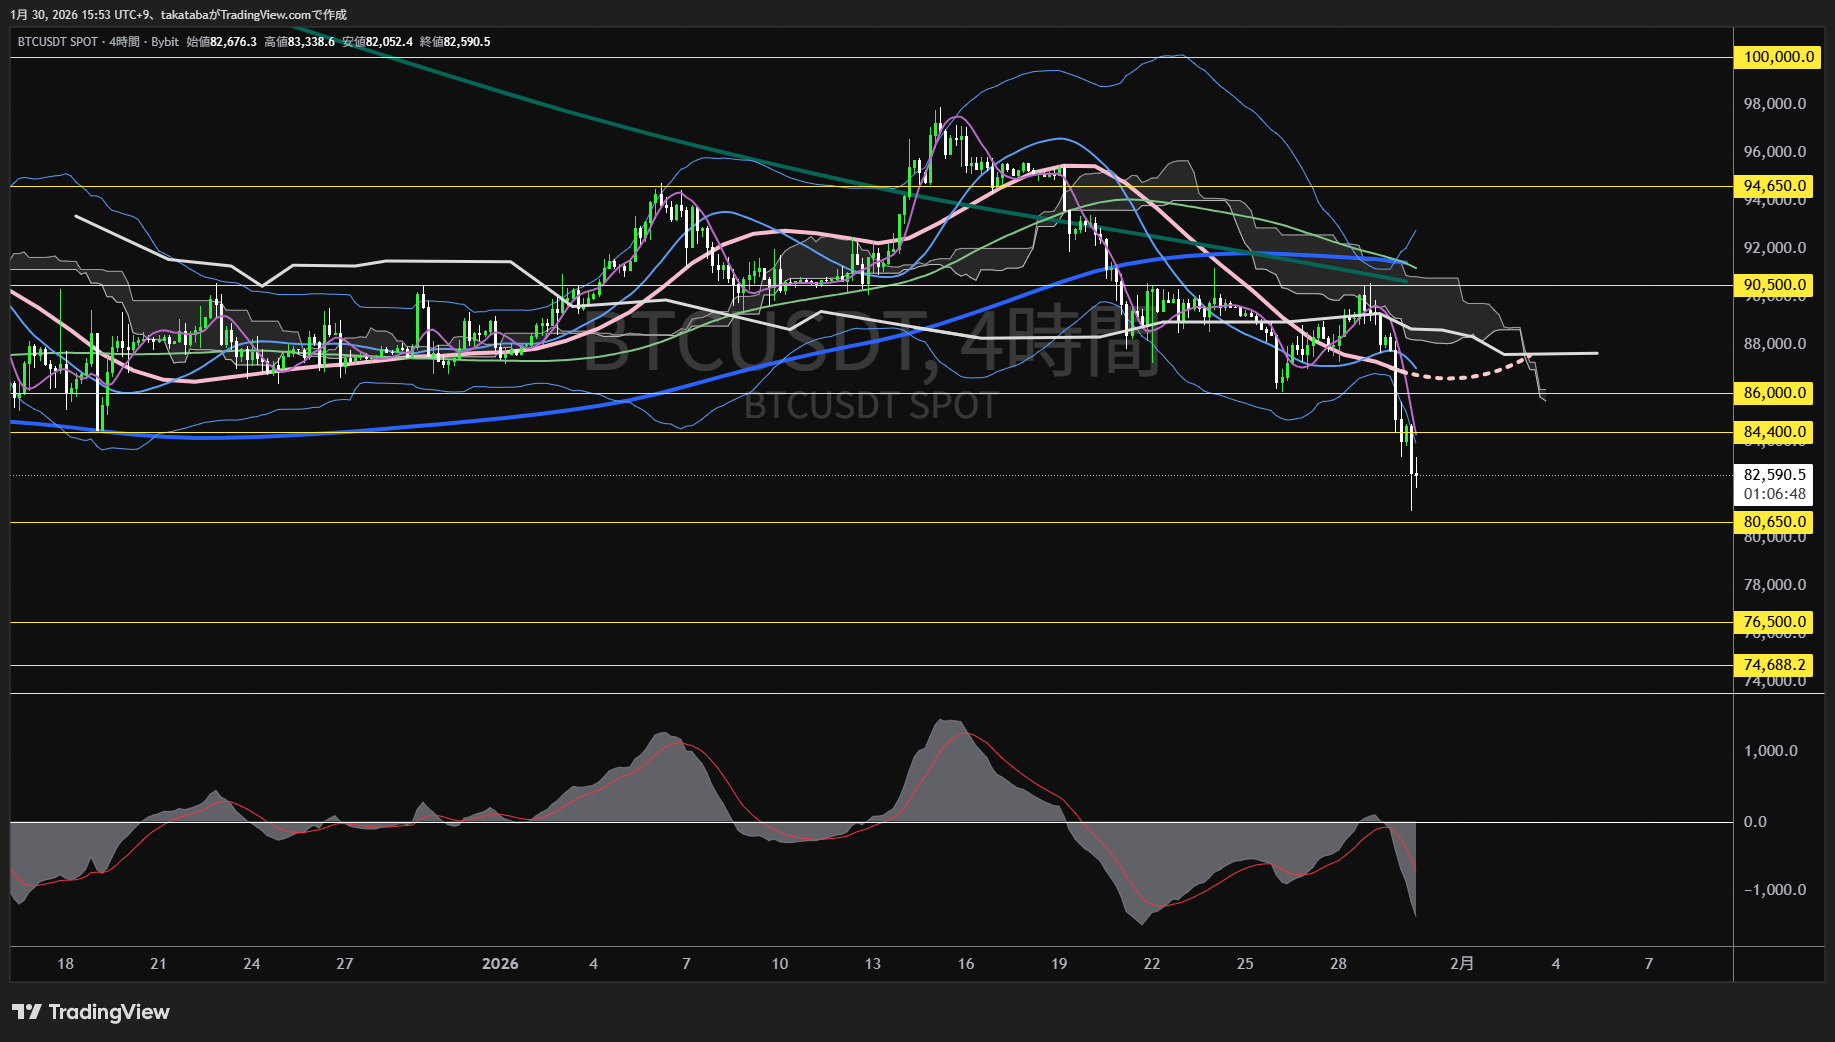Click the 84,400.0 yellow price label
The image size is (1835, 1042).
pos(1775,432)
